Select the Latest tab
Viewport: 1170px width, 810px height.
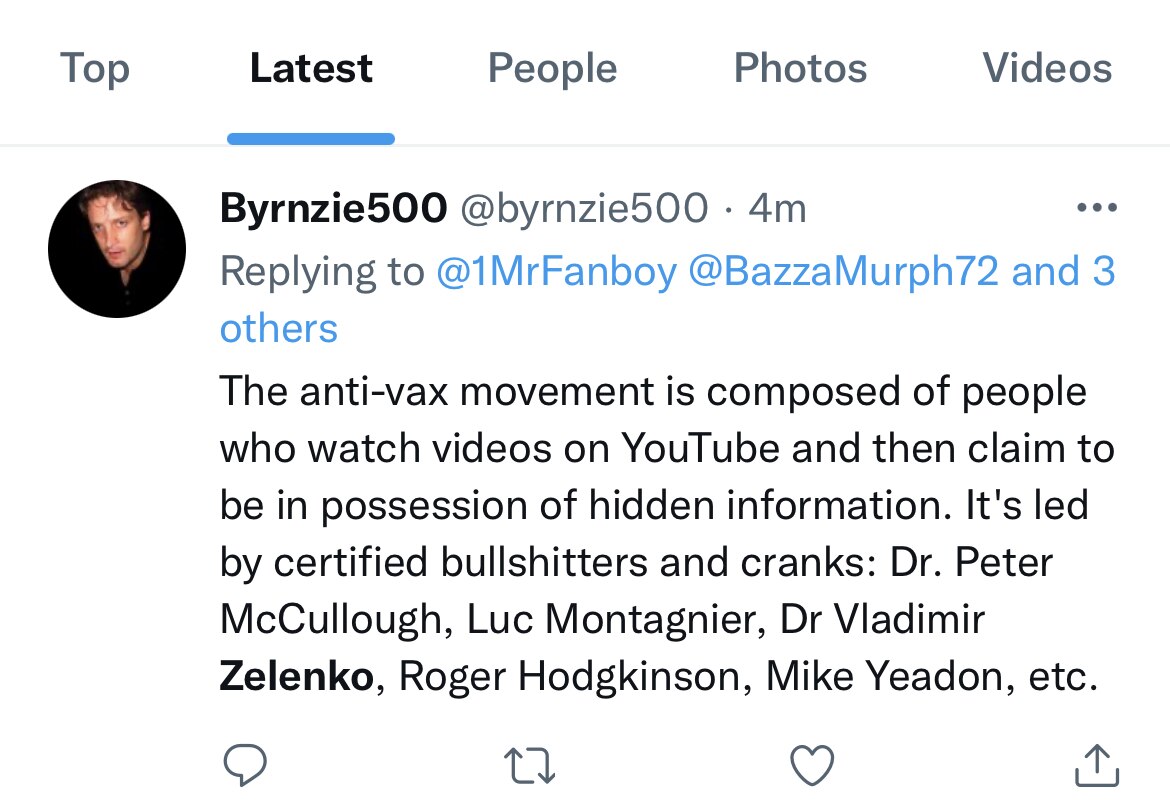click(x=311, y=69)
